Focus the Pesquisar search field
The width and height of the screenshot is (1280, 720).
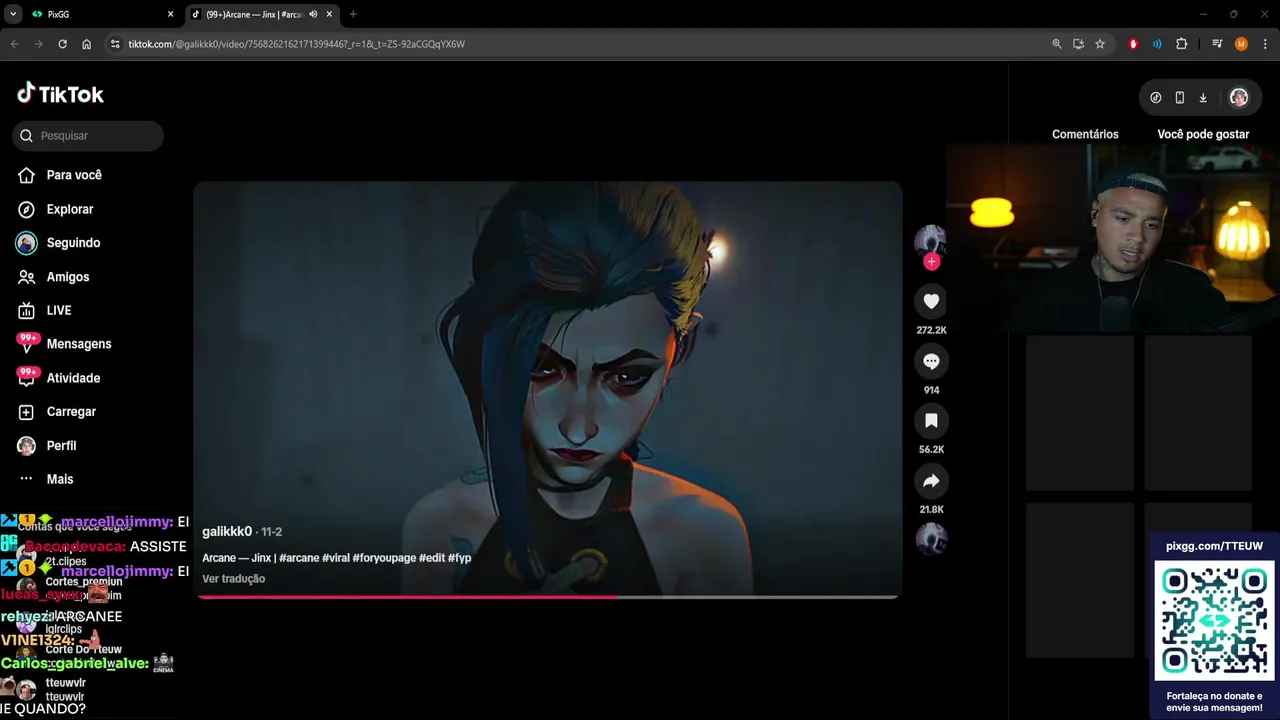tap(88, 136)
